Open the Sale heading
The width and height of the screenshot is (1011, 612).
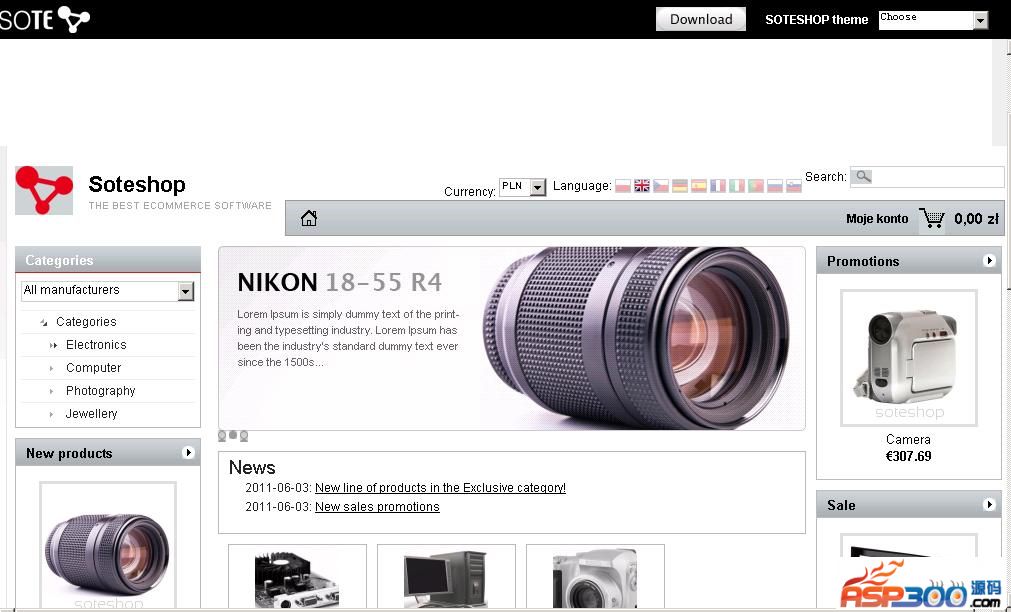click(x=841, y=505)
